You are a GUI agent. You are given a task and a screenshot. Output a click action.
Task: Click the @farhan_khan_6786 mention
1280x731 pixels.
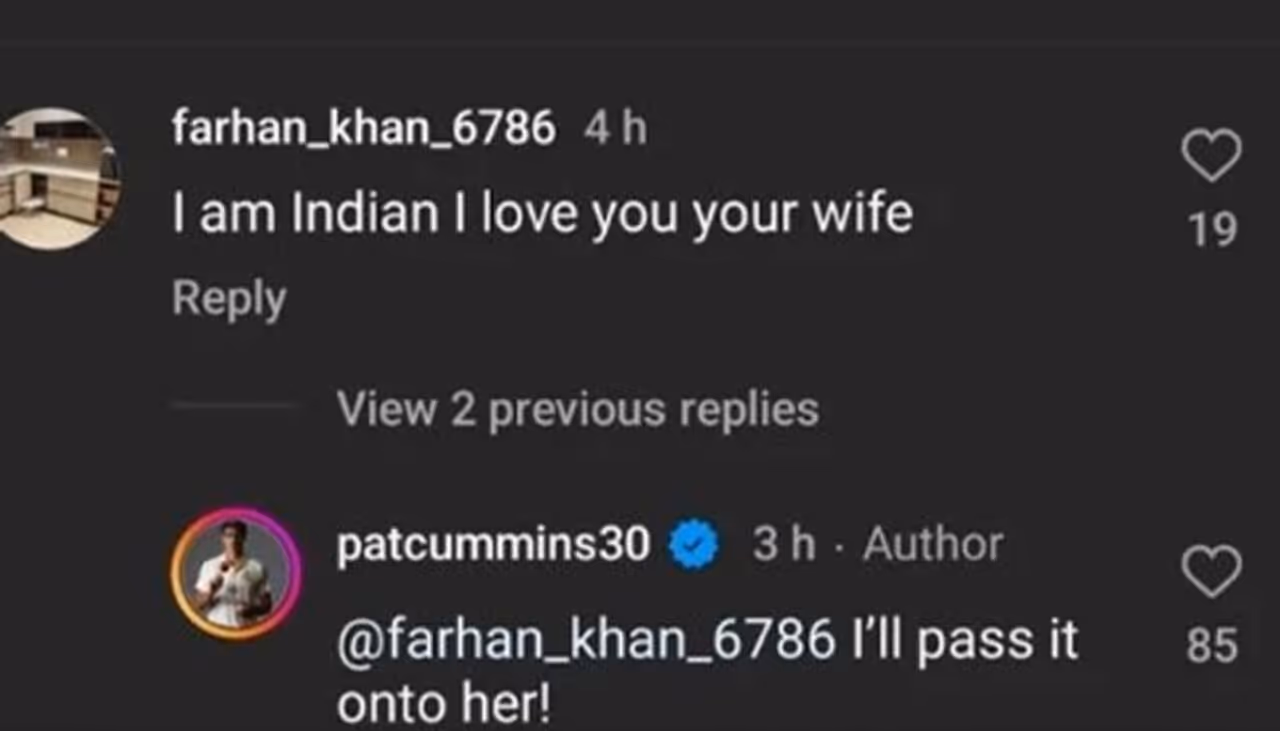(x=586, y=641)
